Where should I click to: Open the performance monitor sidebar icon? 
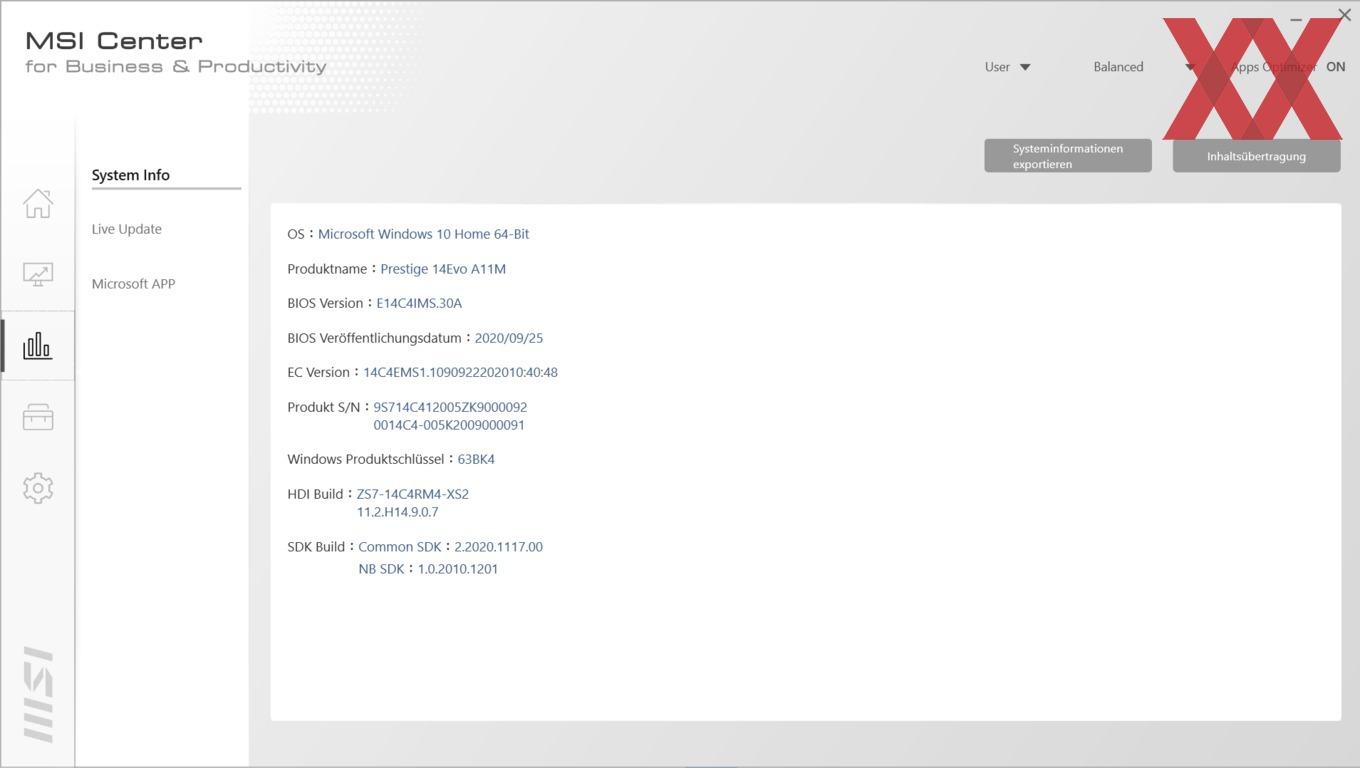click(38, 274)
